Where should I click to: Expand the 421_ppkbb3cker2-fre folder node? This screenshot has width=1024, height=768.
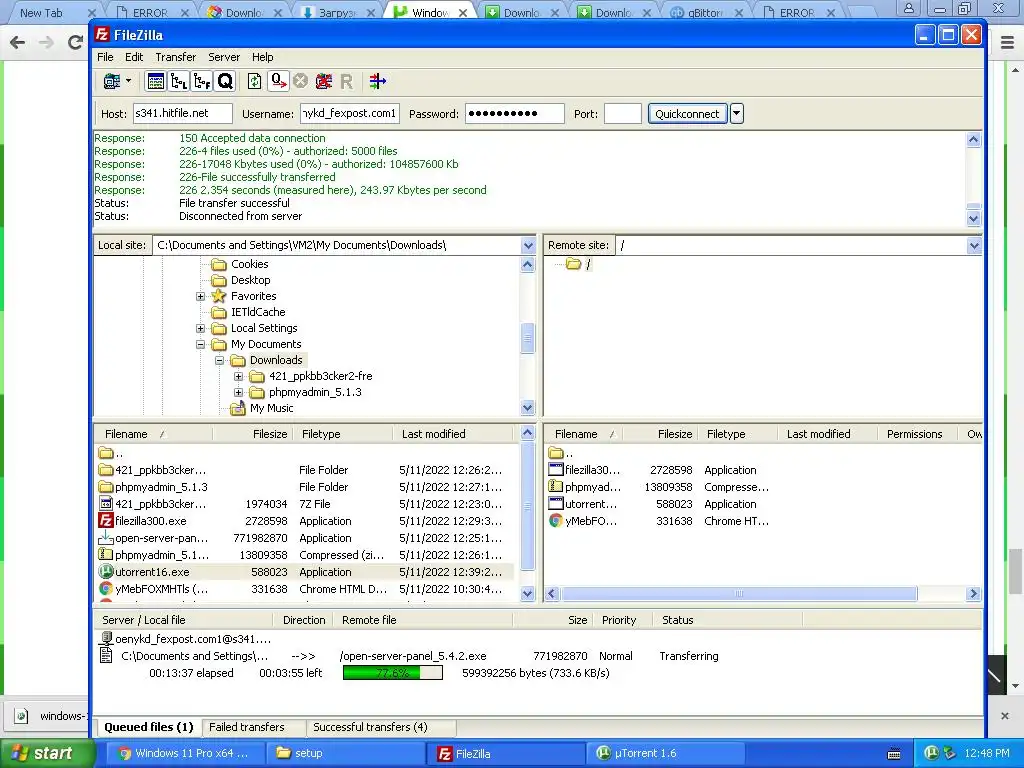pos(238,376)
